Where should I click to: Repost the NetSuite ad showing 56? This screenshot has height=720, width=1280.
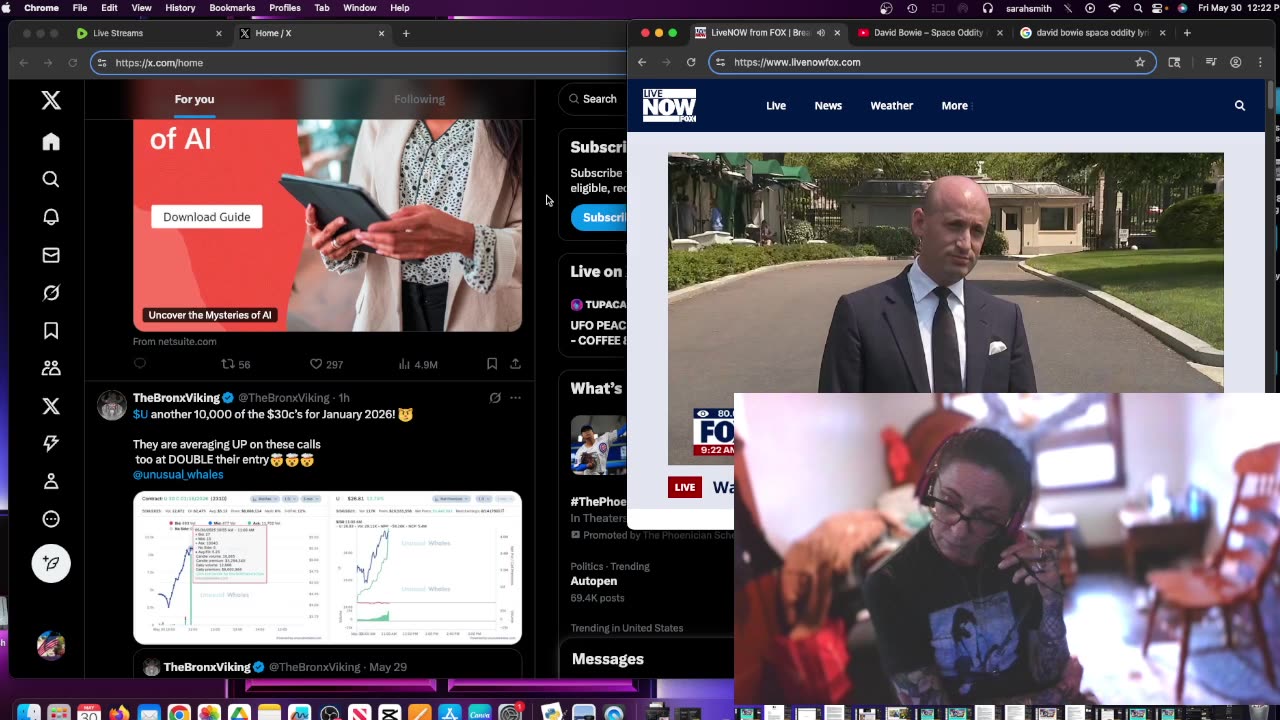(x=236, y=364)
